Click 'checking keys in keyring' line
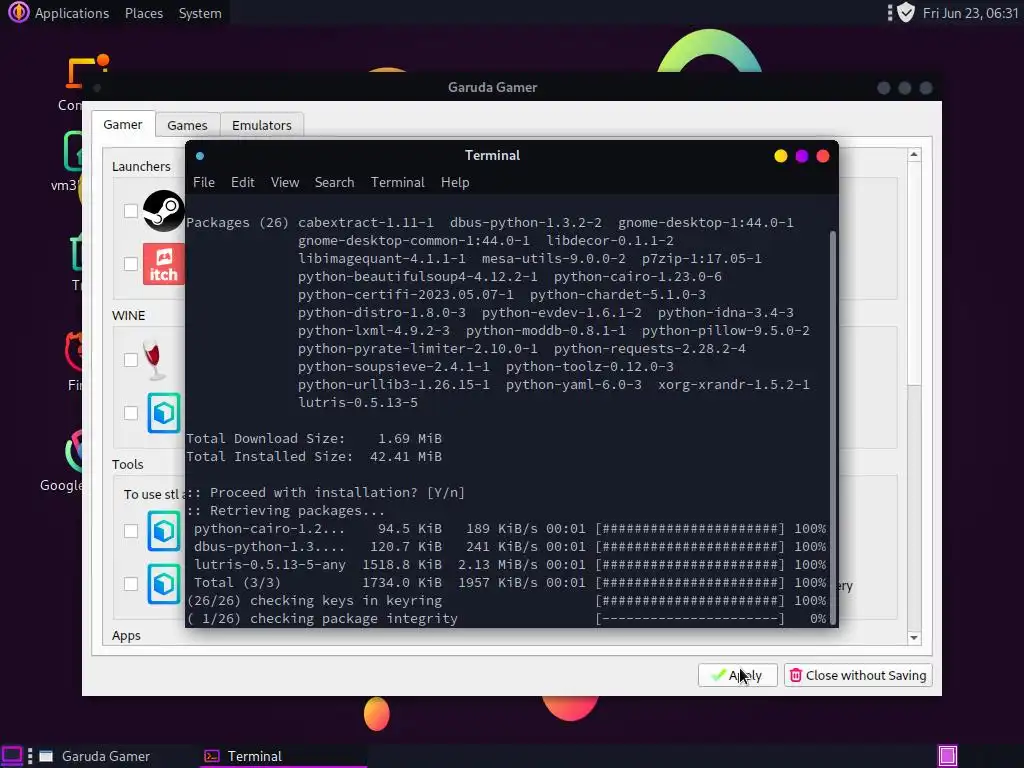This screenshot has height=768, width=1024. click(507, 600)
